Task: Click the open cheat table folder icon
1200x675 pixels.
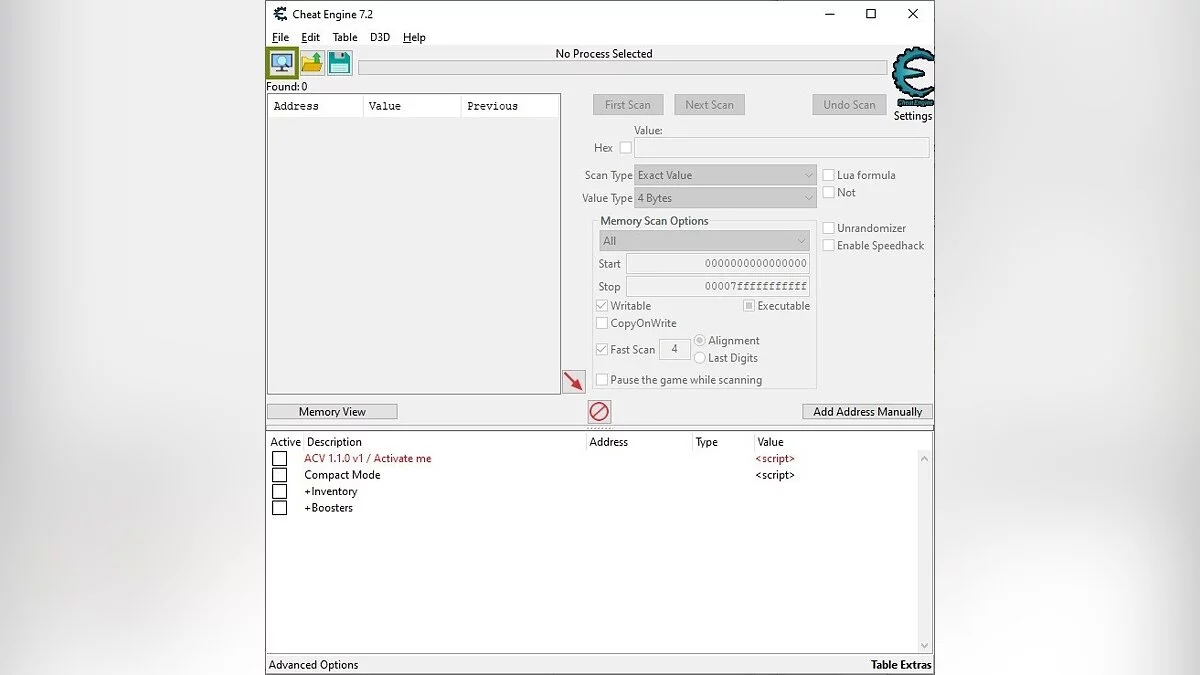Action: (310, 62)
